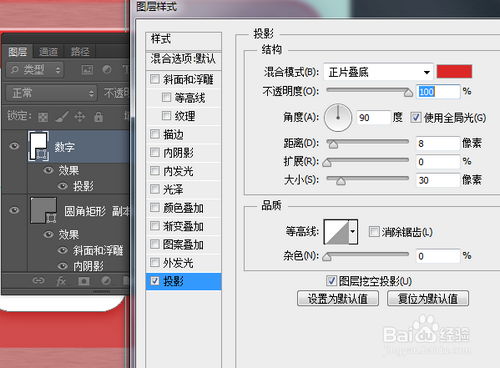
Task: Check the 消除锯齿 checkbox
Action: coord(374,231)
